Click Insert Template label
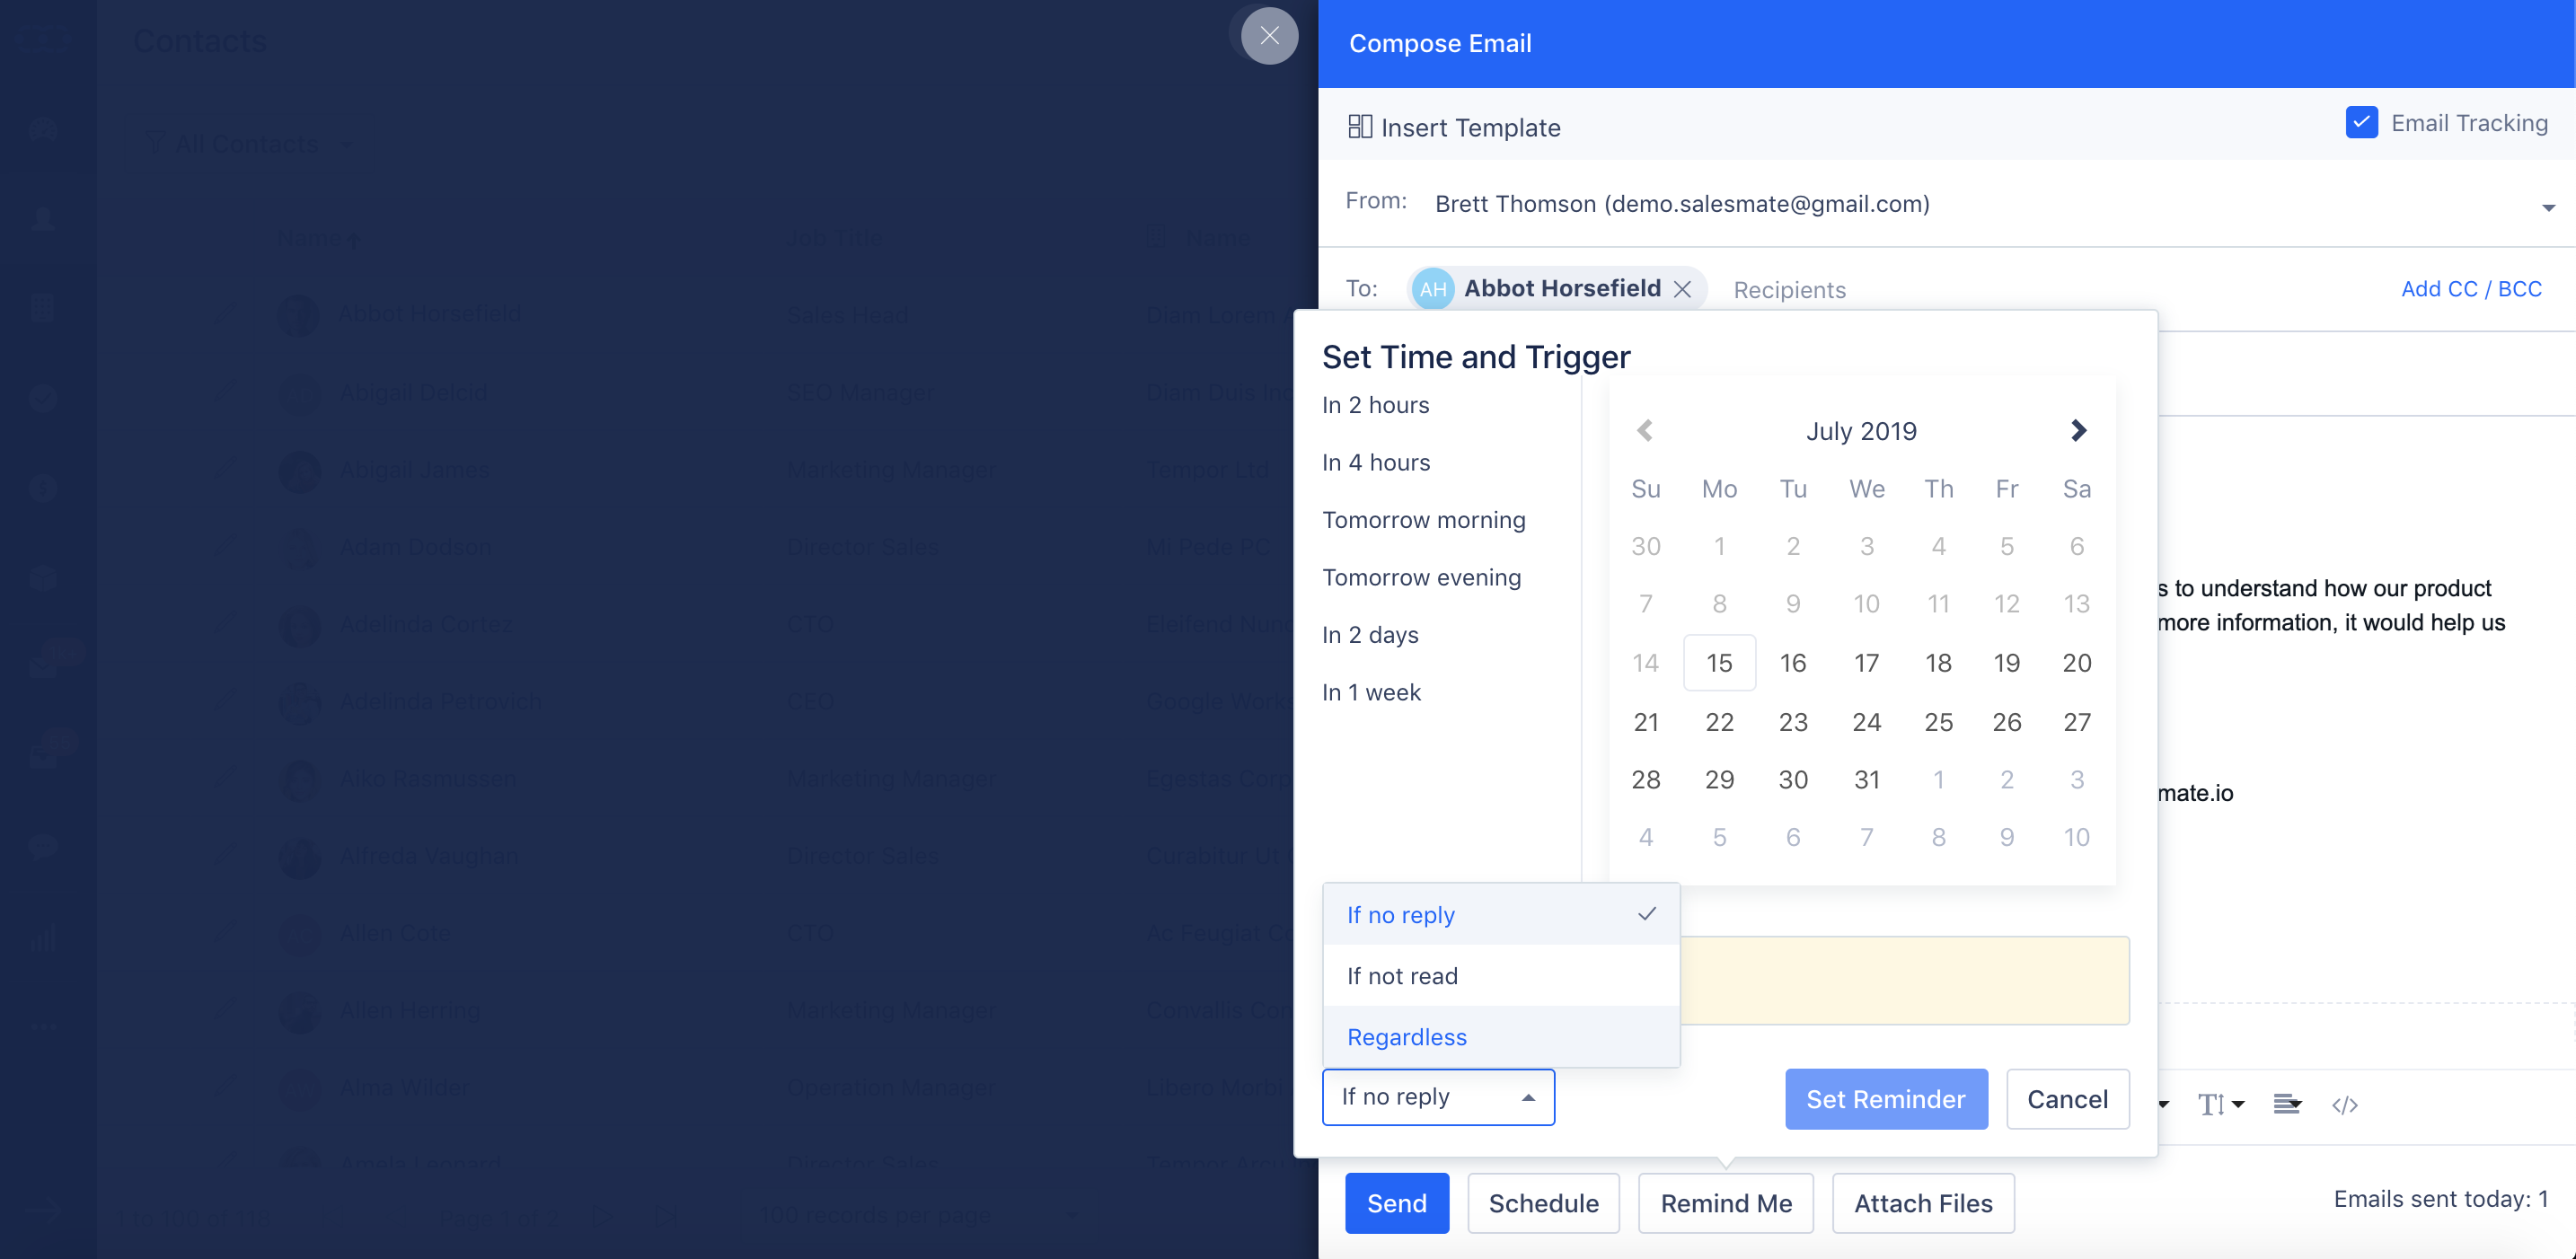The width and height of the screenshot is (2576, 1259). click(x=1470, y=127)
